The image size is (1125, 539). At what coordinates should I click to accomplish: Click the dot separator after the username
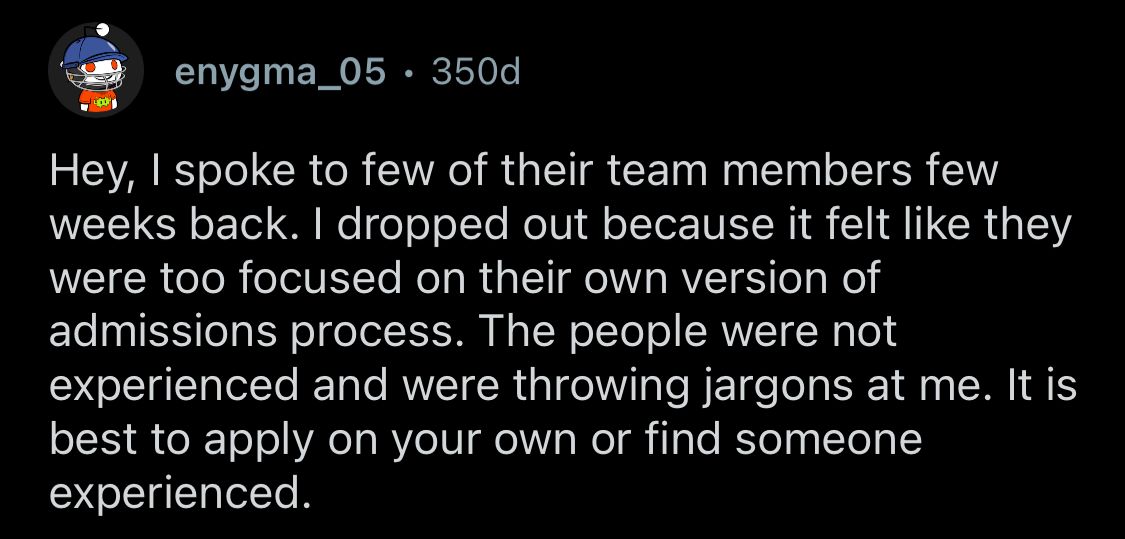point(408,72)
